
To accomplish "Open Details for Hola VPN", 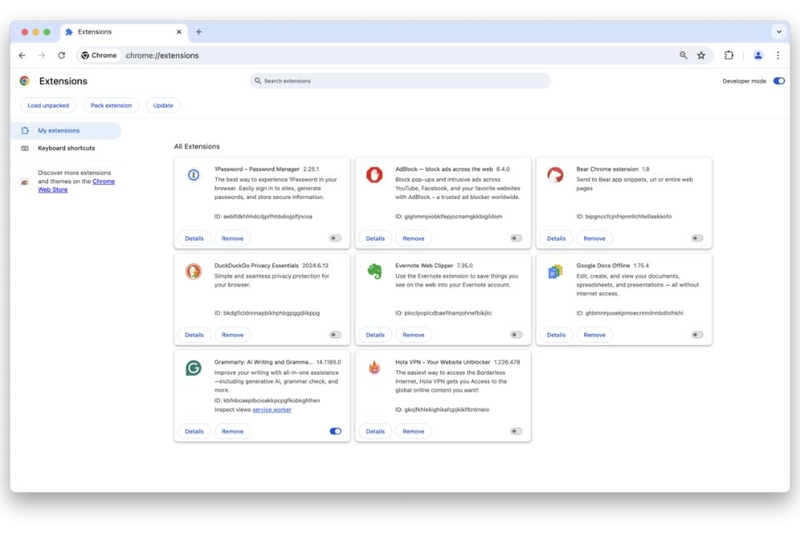I will pyautogui.click(x=375, y=431).
